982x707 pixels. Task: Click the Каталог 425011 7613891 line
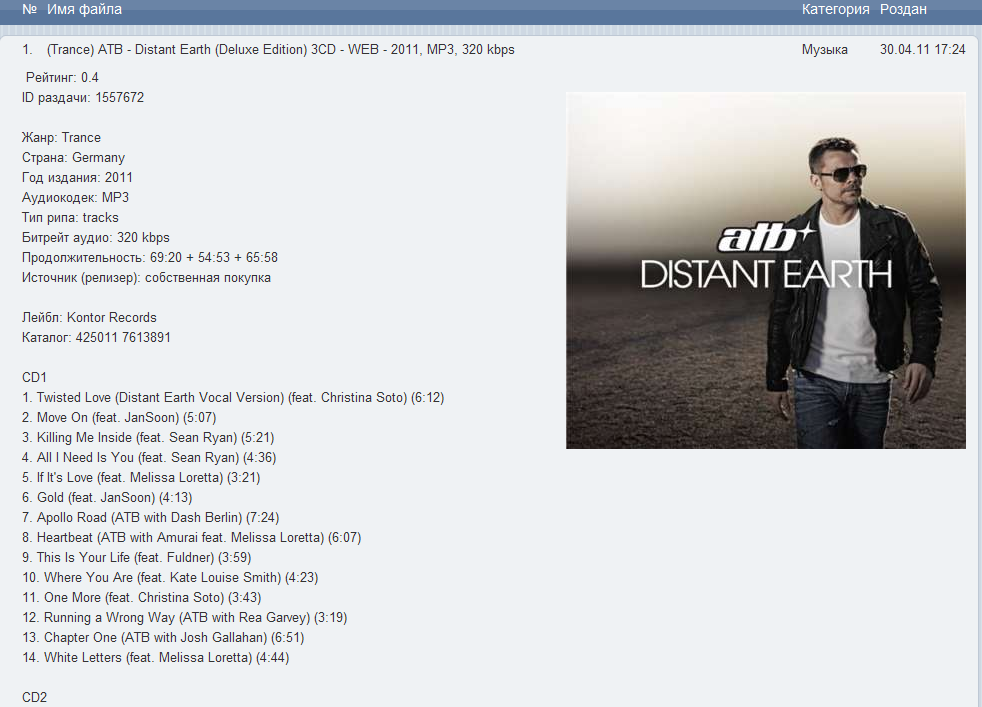point(96,338)
